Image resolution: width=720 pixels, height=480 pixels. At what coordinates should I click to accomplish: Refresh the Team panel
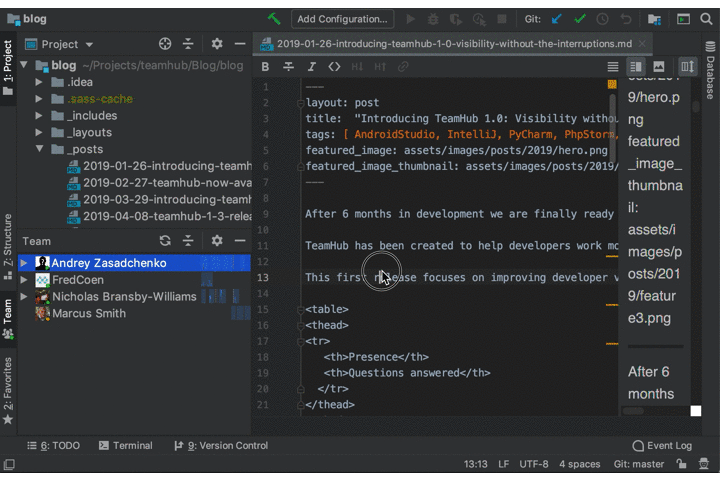pos(165,240)
